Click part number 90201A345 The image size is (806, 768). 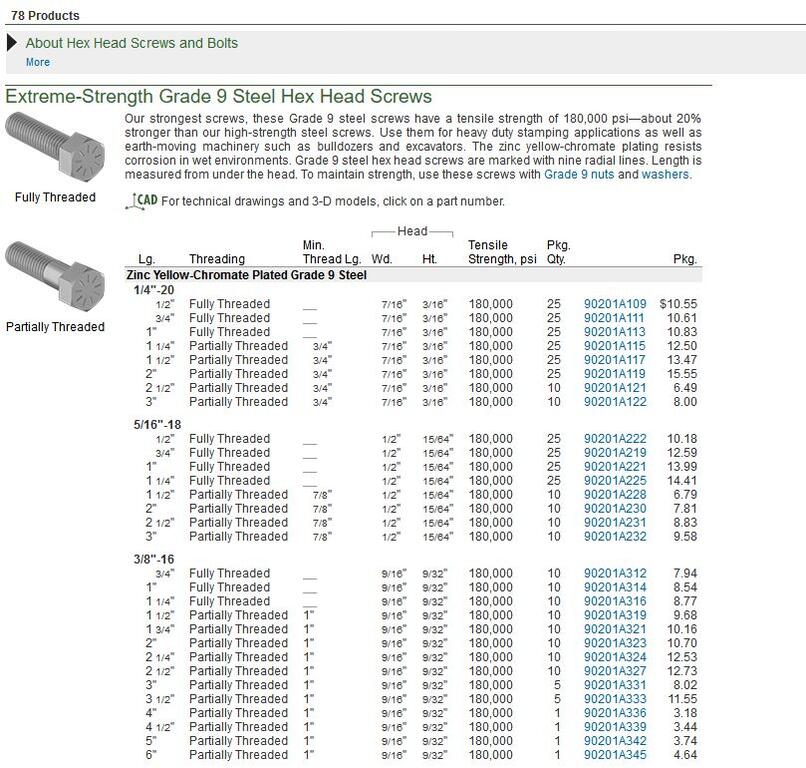(615, 755)
